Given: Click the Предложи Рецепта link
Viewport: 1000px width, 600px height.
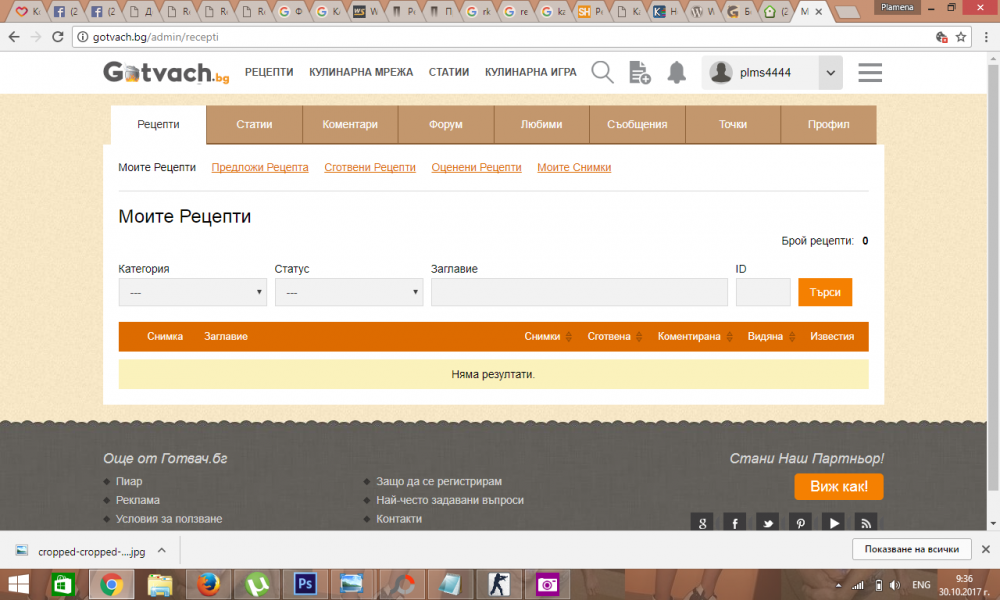Looking at the screenshot, I should (260, 167).
